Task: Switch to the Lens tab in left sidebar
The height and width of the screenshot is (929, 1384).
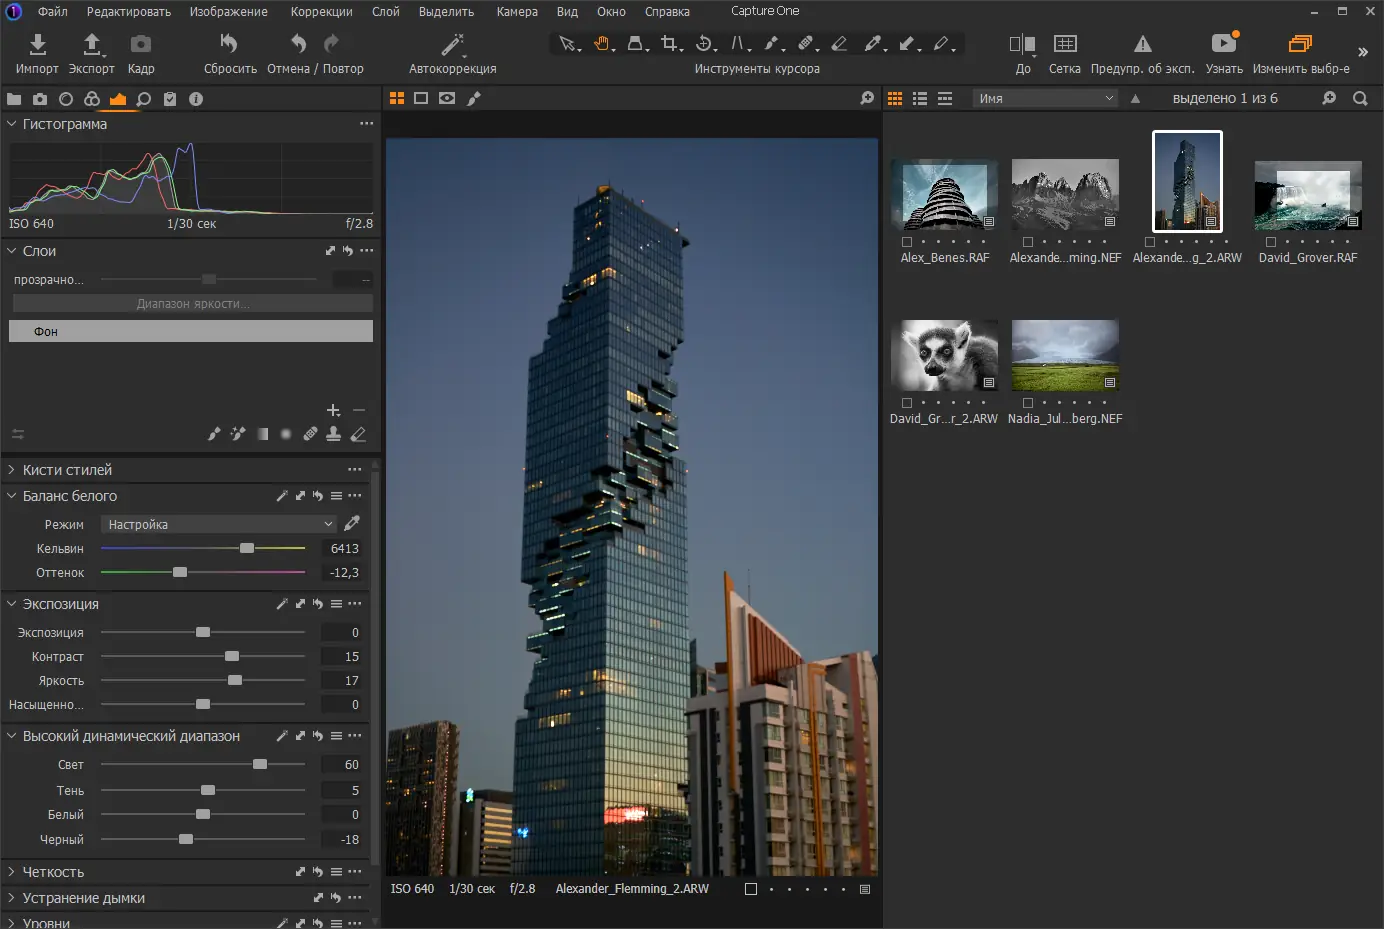Action: click(66, 99)
